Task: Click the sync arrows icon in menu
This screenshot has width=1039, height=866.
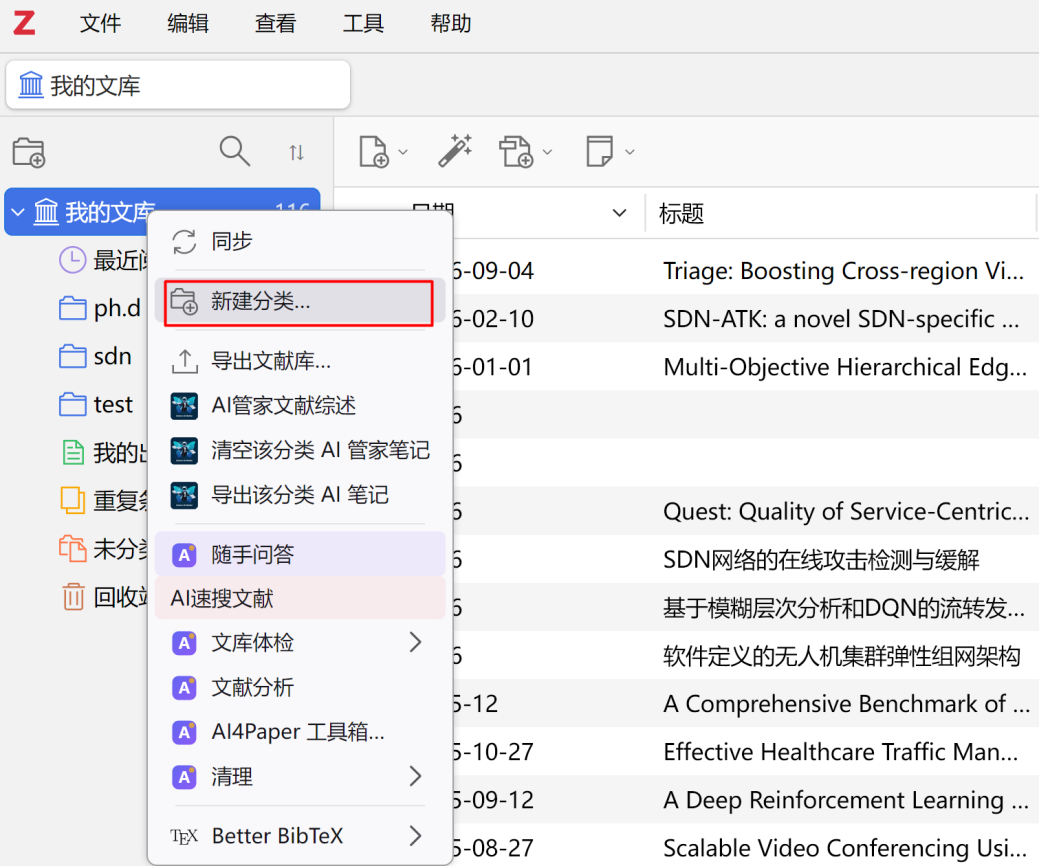Action: [184, 242]
